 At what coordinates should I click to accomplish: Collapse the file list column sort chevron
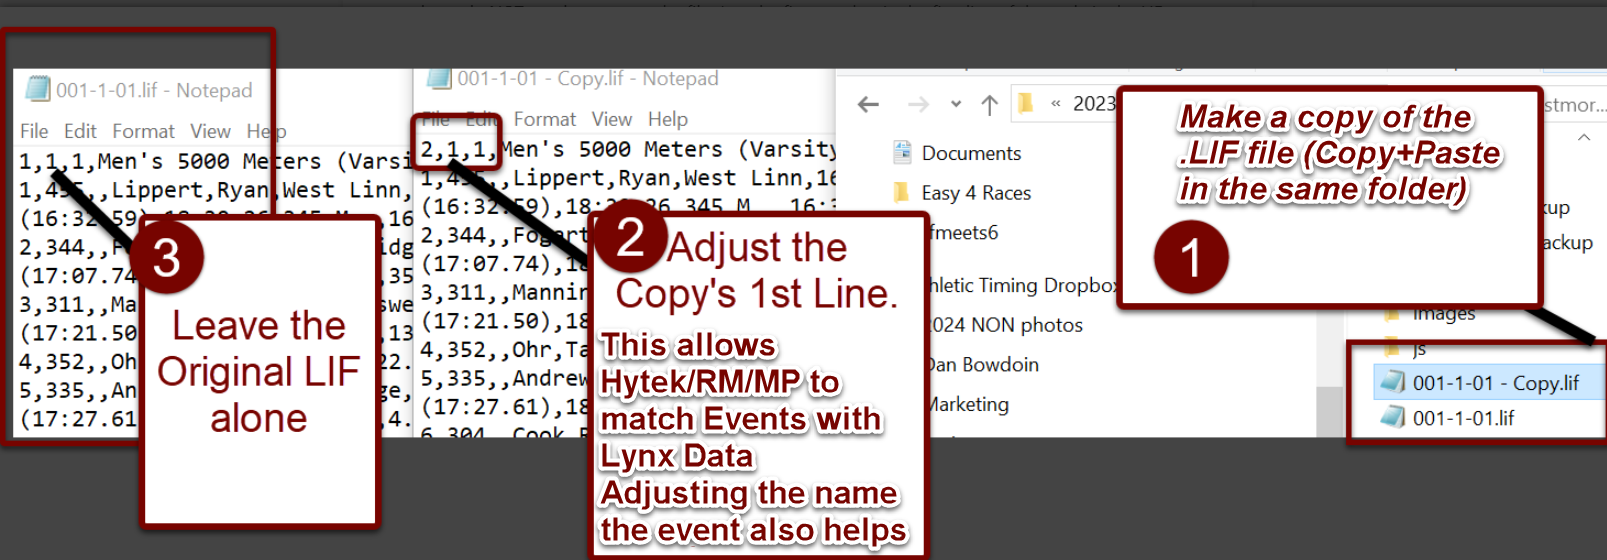[1584, 138]
